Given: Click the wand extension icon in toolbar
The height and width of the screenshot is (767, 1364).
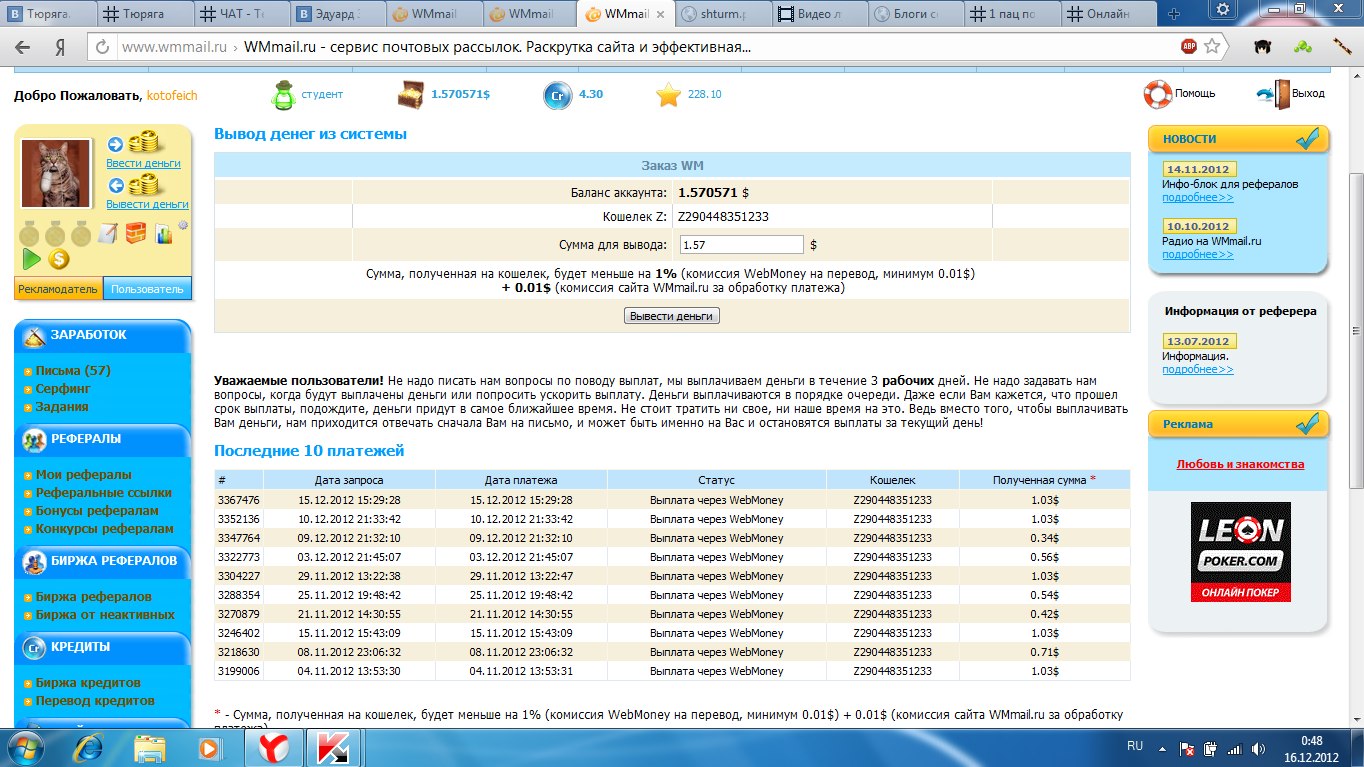Looking at the screenshot, I should [x=1341, y=46].
